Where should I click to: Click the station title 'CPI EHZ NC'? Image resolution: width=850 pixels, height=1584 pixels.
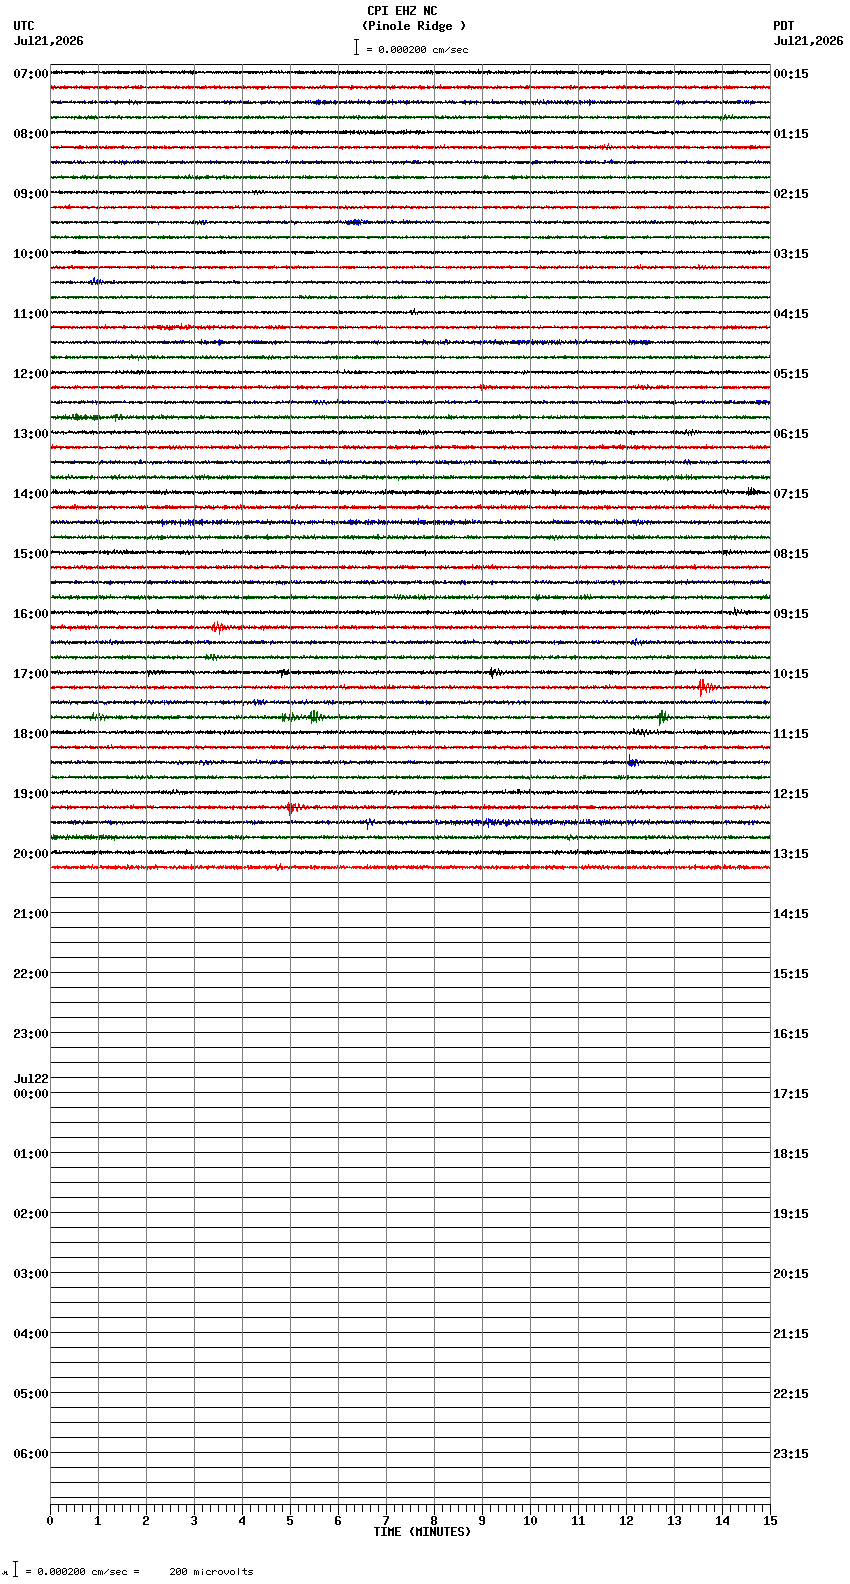(402, 11)
